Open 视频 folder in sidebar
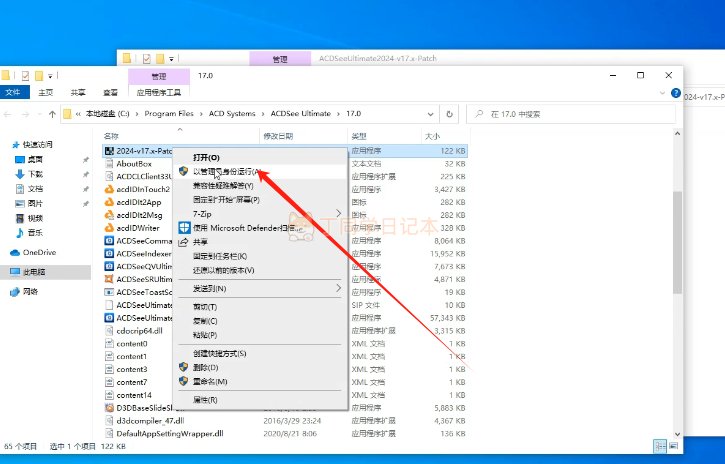 coord(35,218)
